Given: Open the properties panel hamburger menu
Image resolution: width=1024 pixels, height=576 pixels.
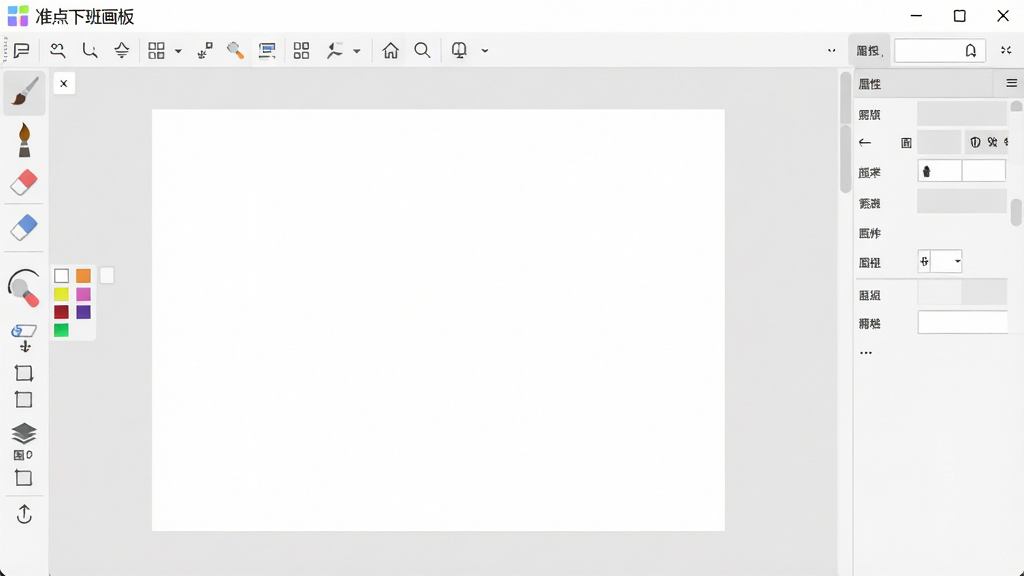Looking at the screenshot, I should 1012,83.
